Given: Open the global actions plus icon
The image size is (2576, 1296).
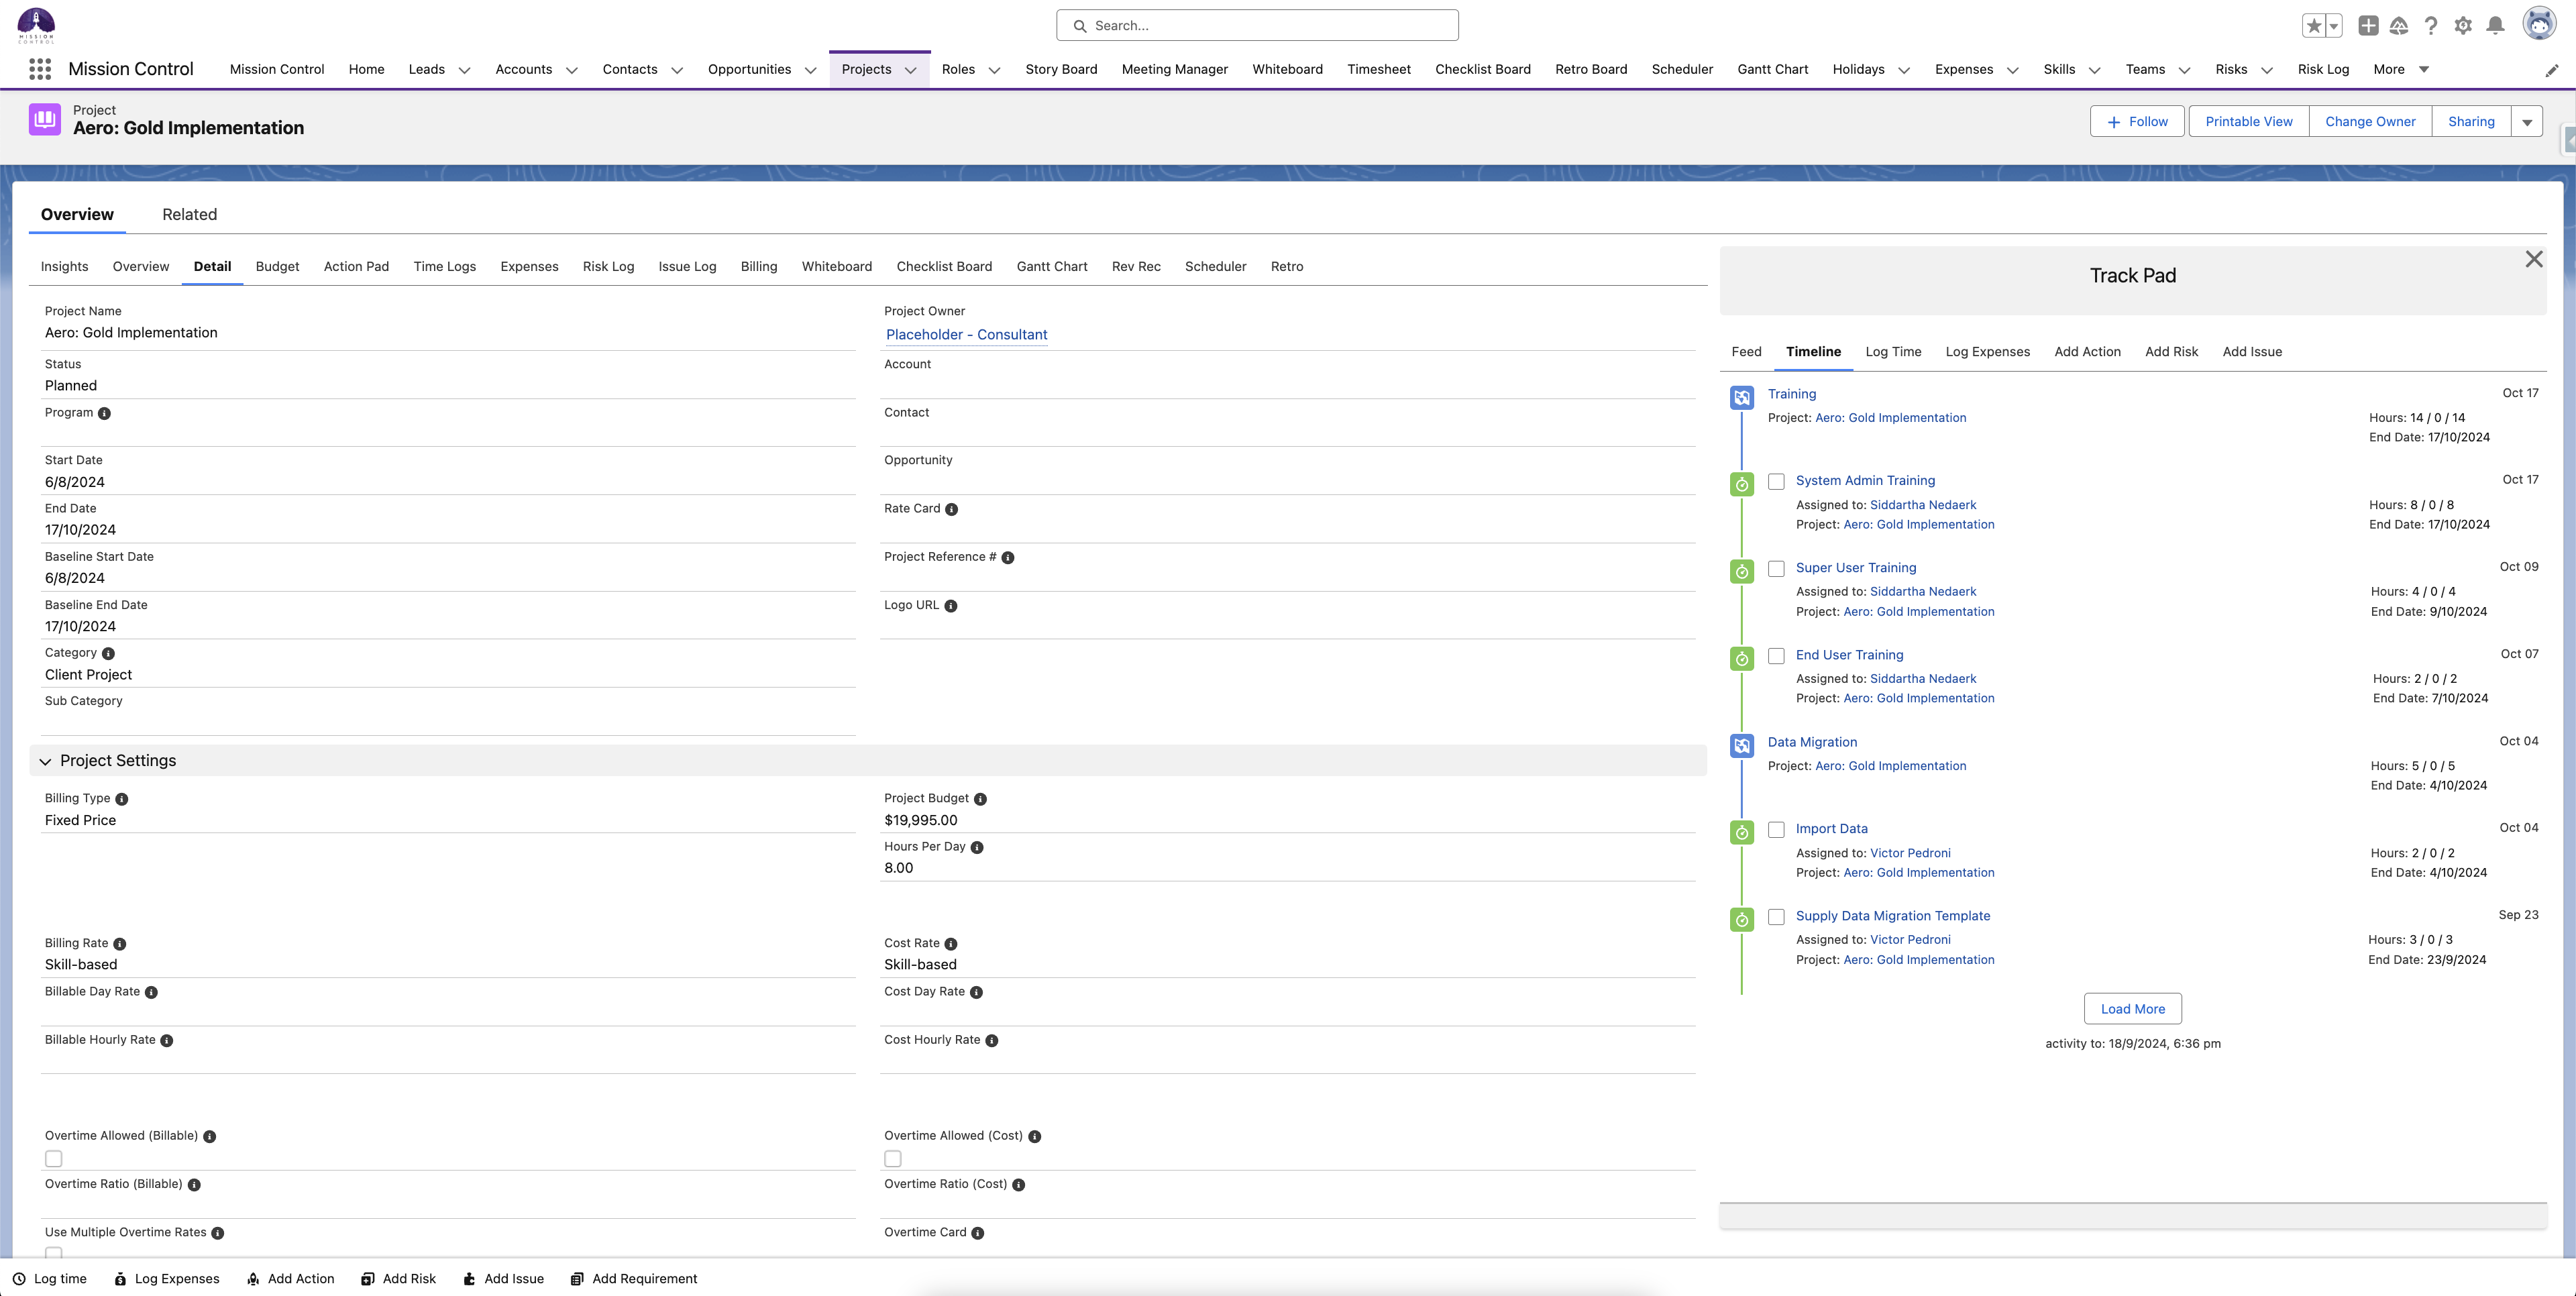Looking at the screenshot, I should tap(2368, 26).
